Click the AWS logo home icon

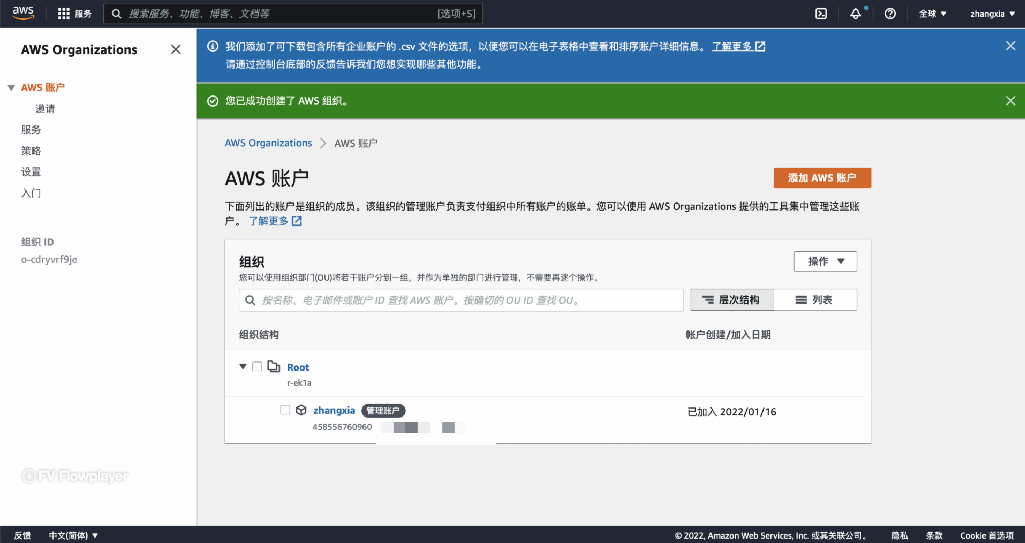[x=23, y=13]
